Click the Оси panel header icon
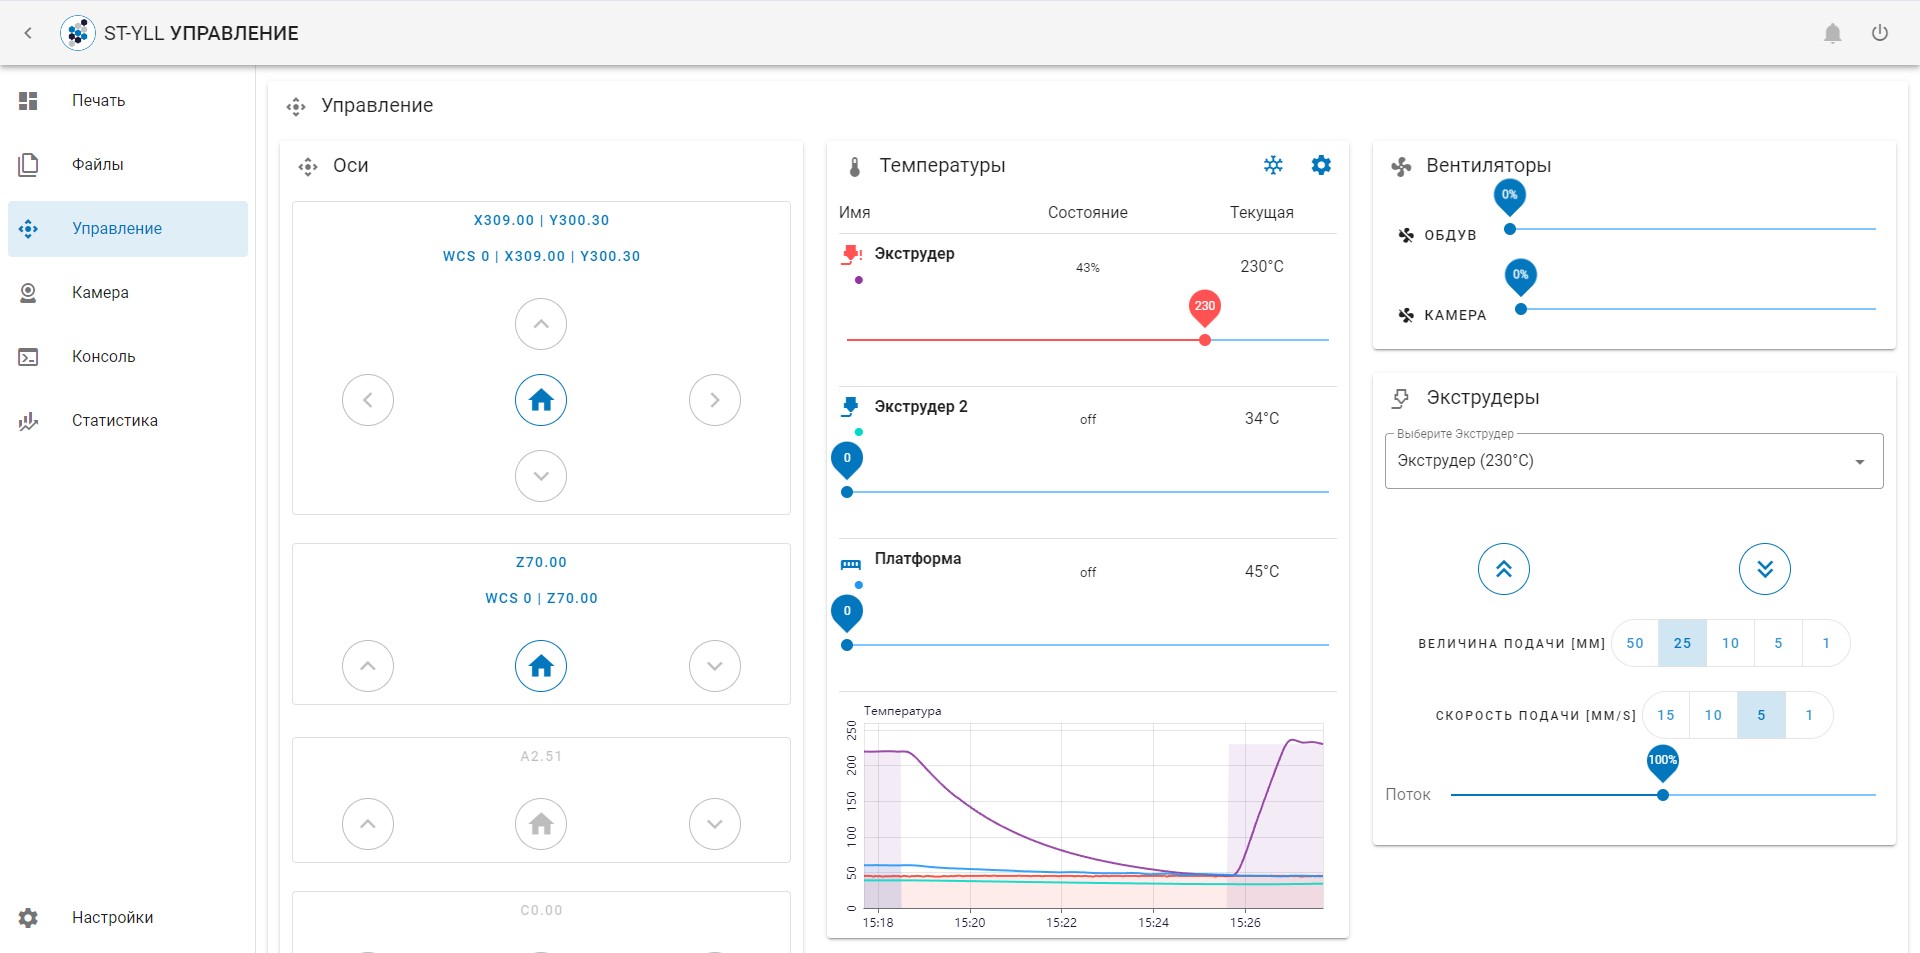The width and height of the screenshot is (1920, 953). point(308,167)
